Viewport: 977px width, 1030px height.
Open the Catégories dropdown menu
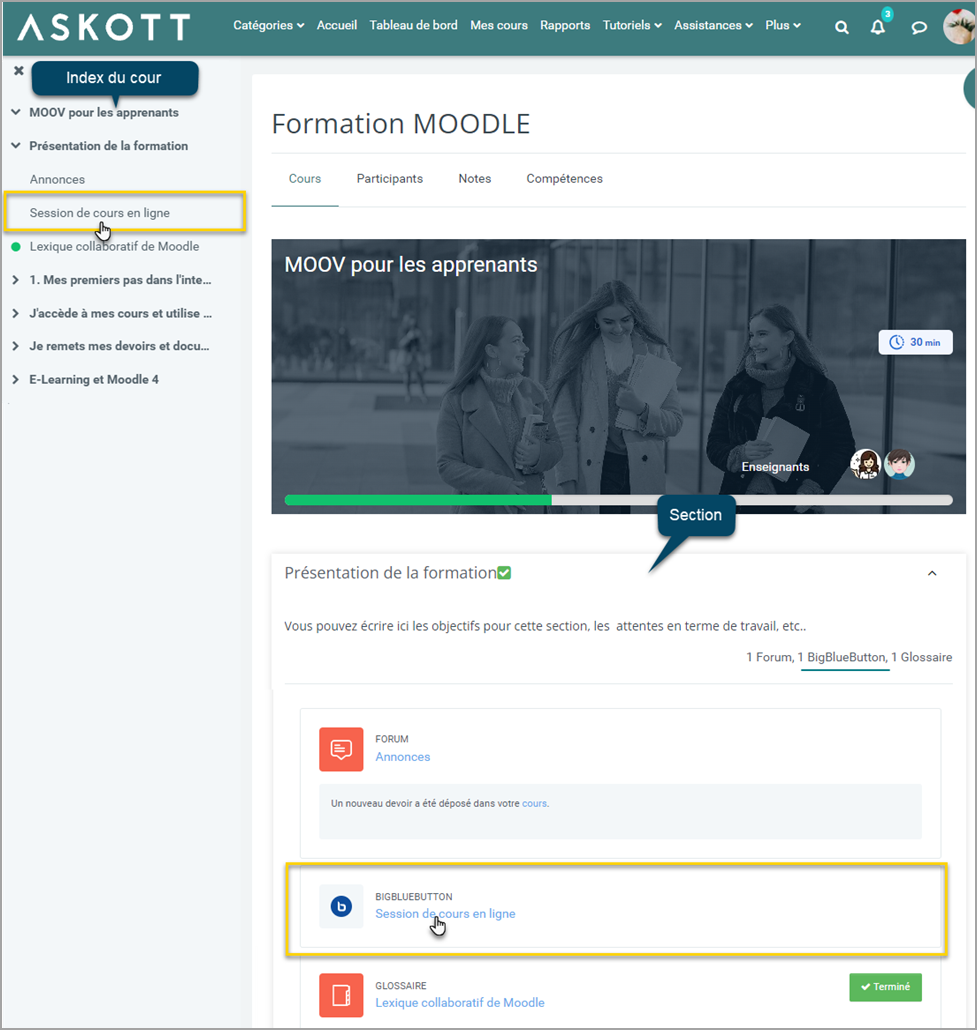[269, 25]
